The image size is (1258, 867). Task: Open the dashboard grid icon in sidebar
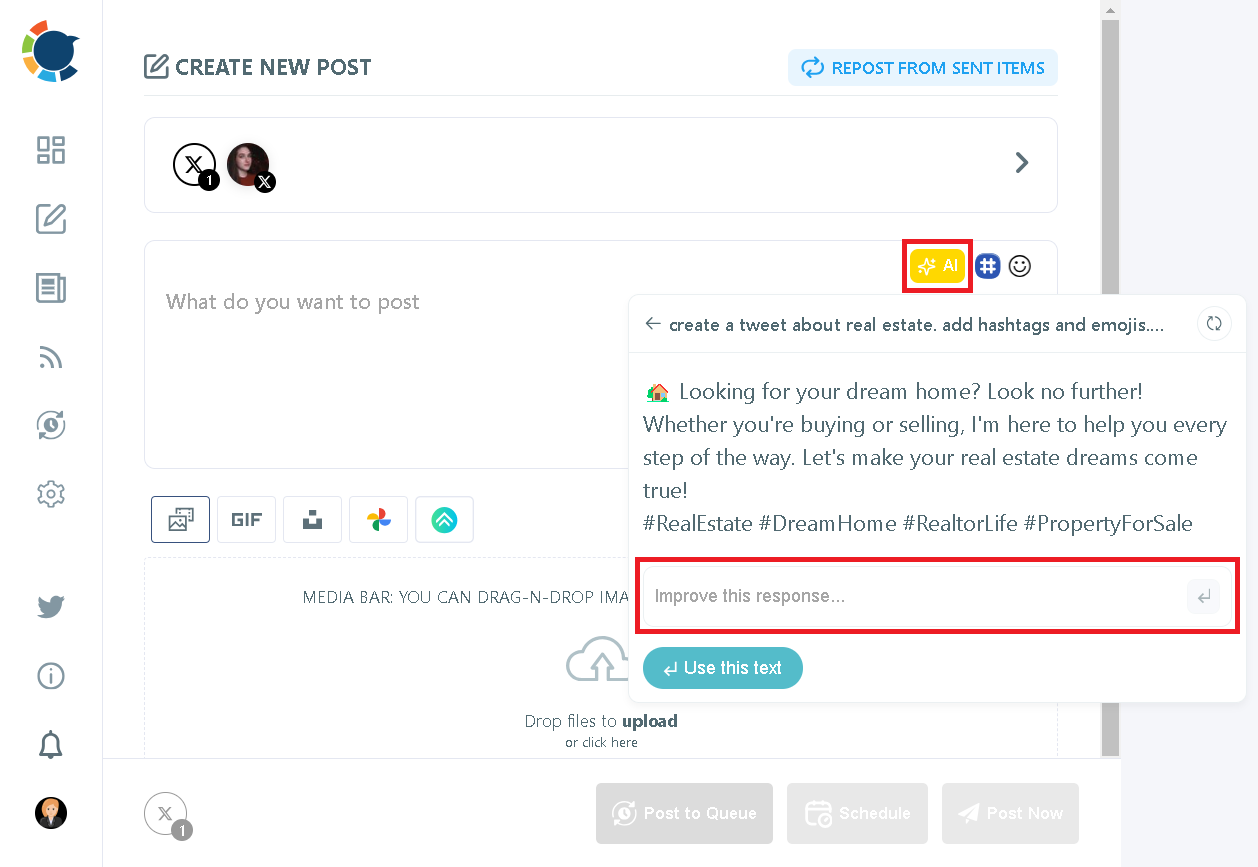pyautogui.click(x=50, y=150)
